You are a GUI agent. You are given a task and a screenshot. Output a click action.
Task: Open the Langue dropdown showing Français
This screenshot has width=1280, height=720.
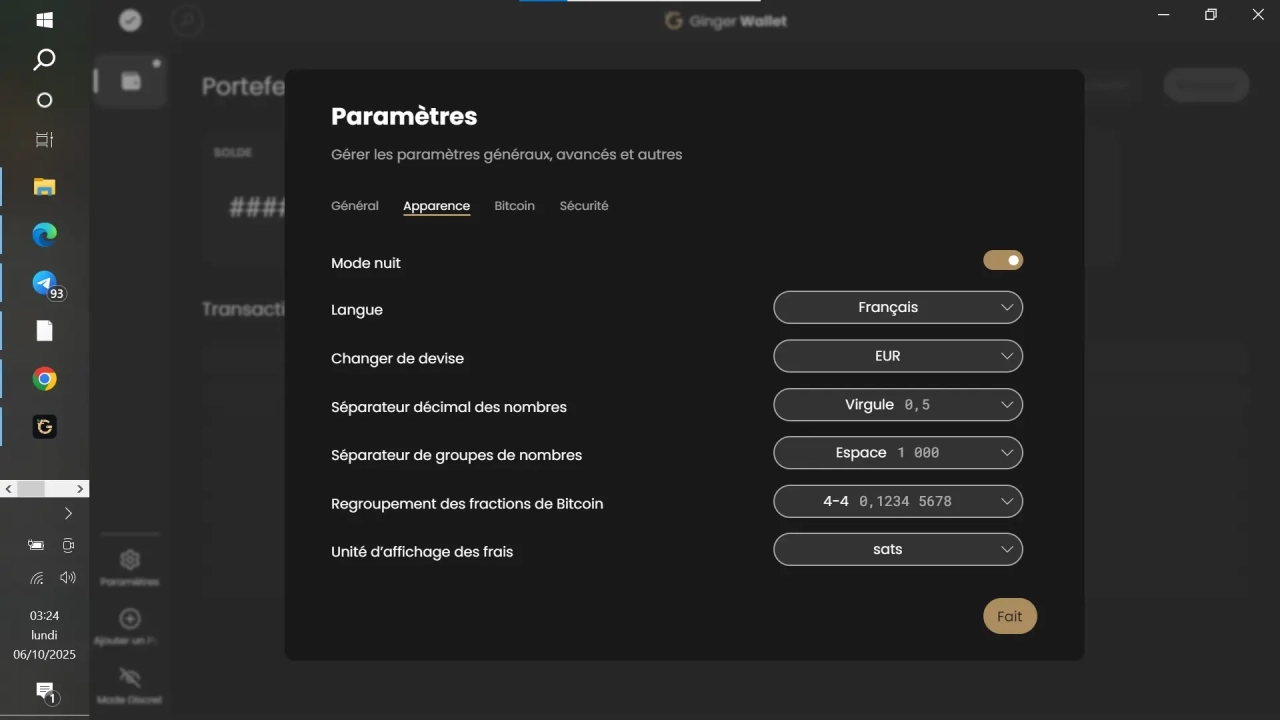point(898,307)
